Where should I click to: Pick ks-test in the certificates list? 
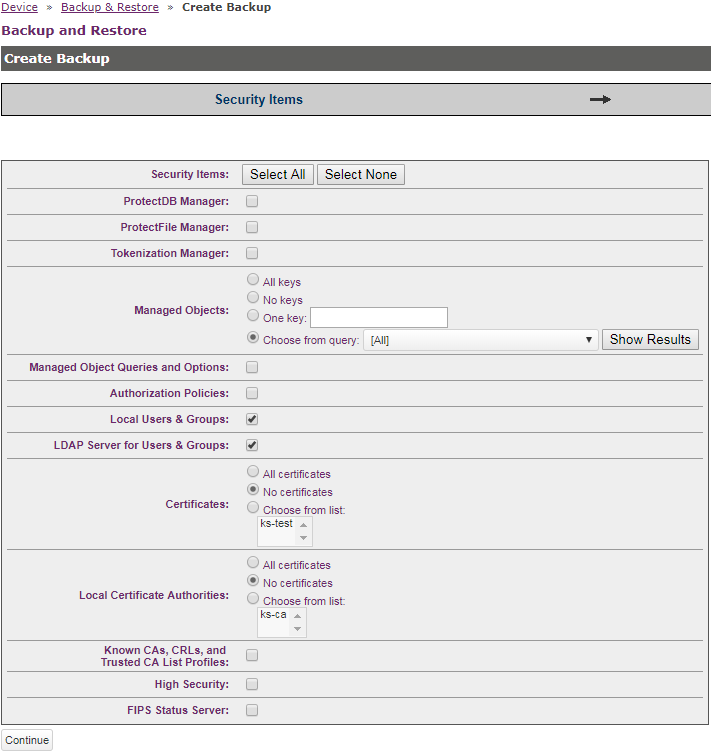click(x=276, y=523)
